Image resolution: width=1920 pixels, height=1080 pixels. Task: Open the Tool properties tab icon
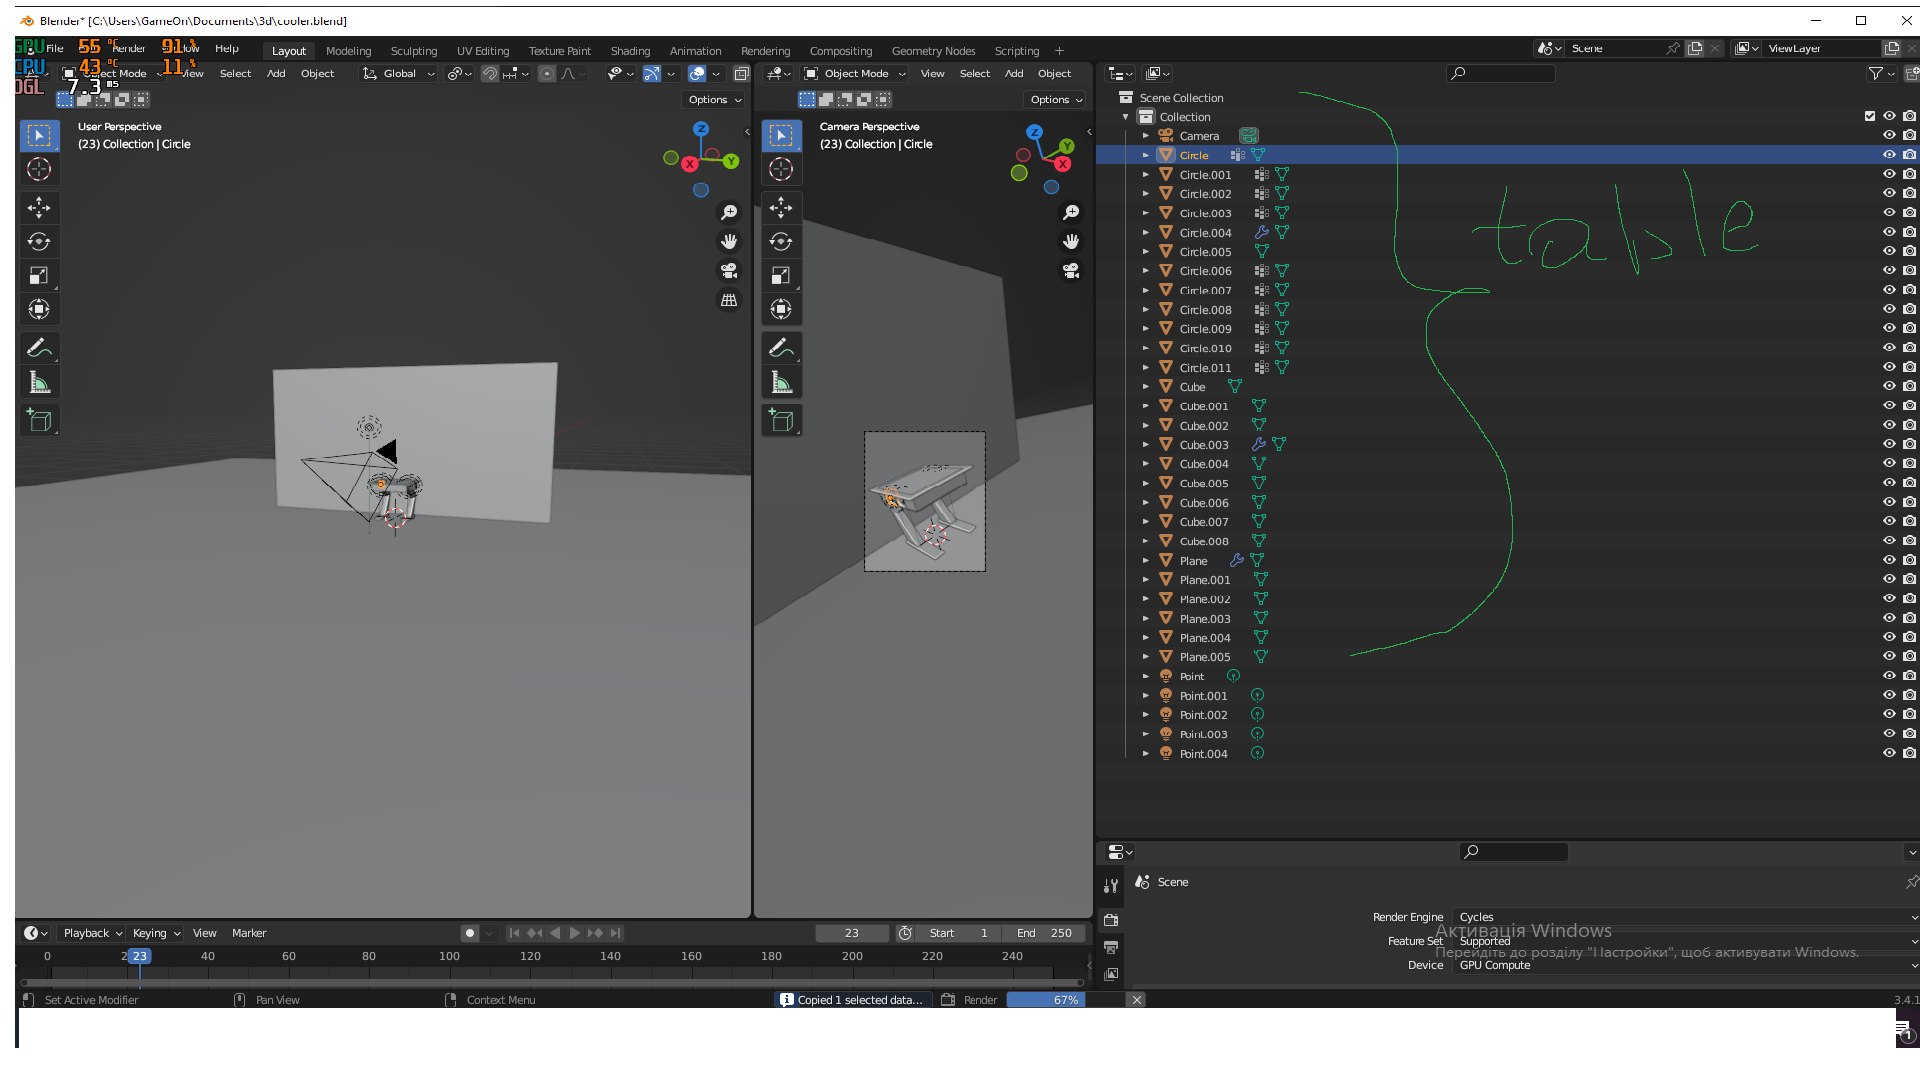(x=1111, y=886)
